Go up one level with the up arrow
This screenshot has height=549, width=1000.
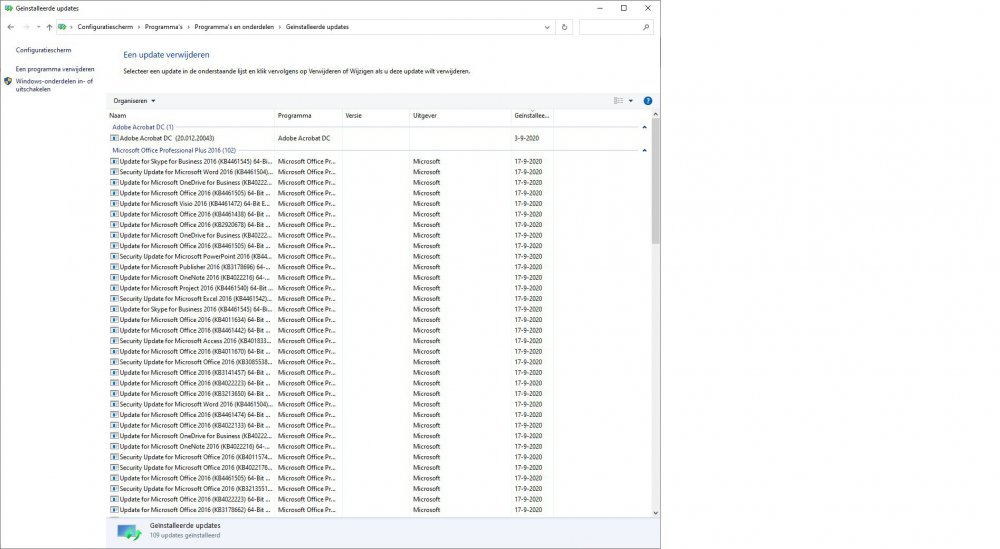(x=49, y=27)
